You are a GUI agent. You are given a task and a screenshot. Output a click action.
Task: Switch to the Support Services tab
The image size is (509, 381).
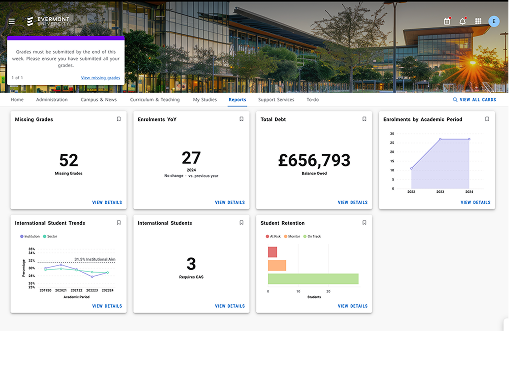pos(276,100)
